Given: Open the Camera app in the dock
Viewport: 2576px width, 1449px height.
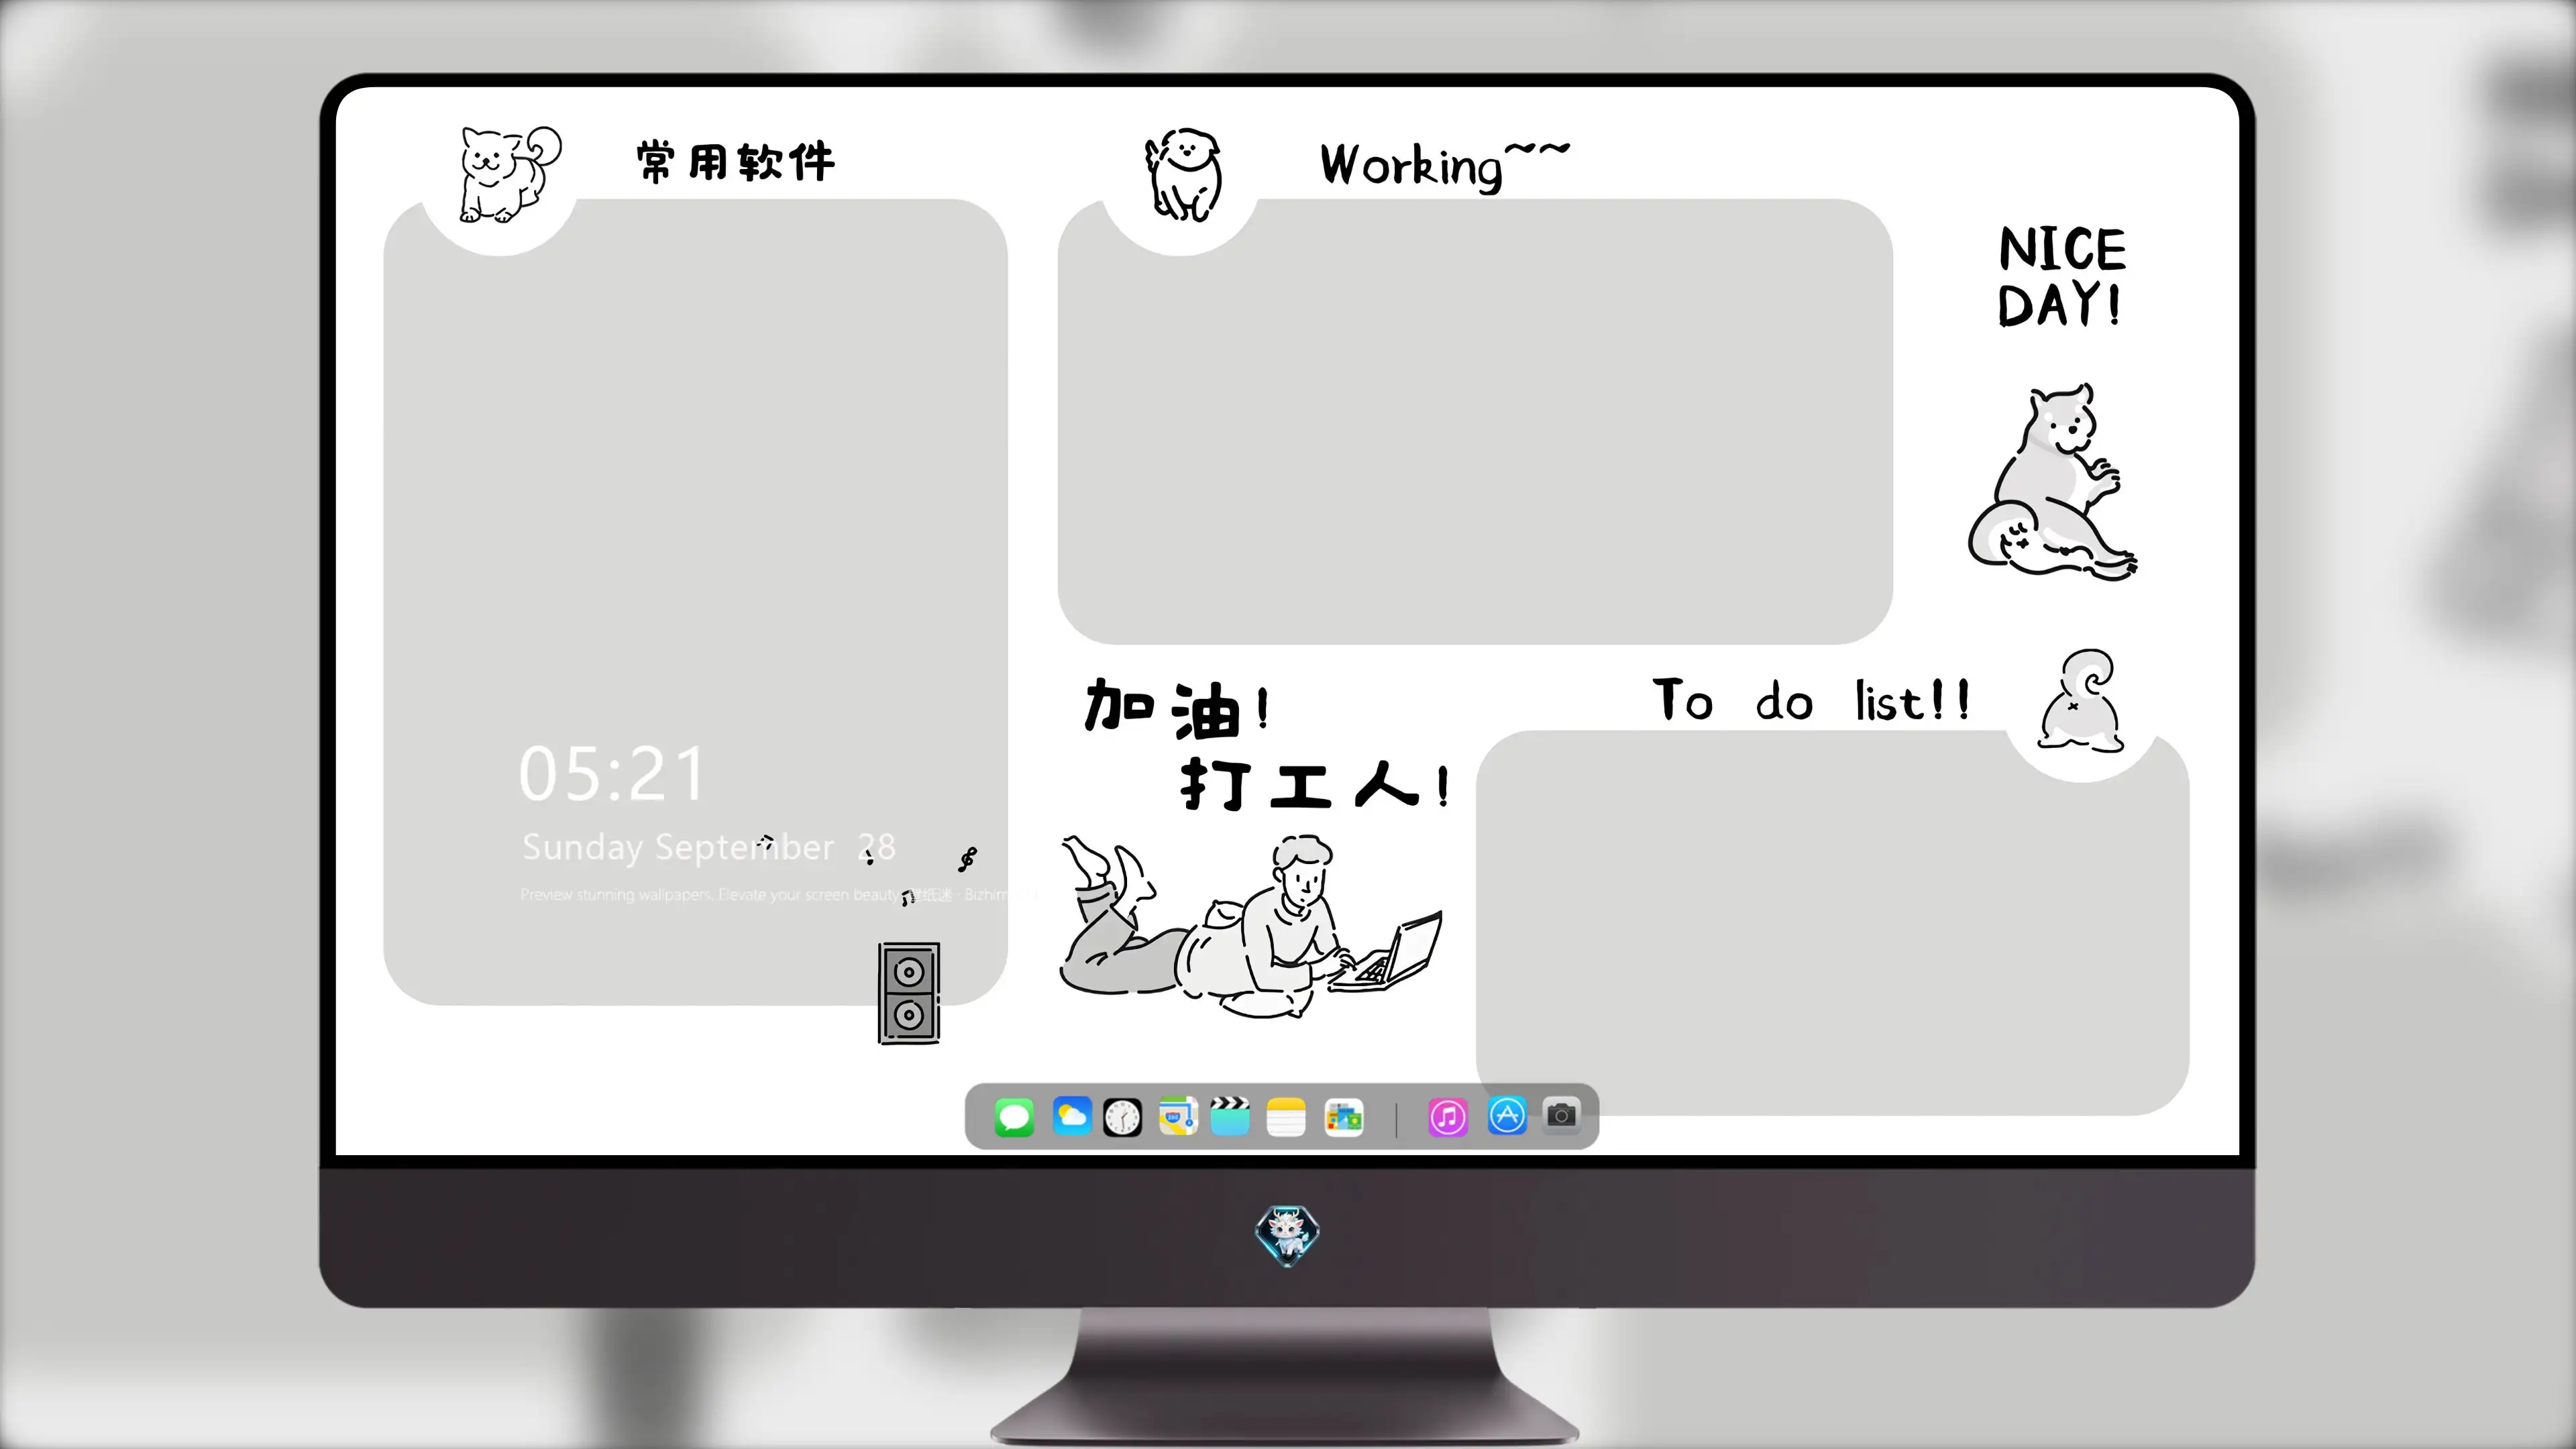Looking at the screenshot, I should point(1561,1116).
